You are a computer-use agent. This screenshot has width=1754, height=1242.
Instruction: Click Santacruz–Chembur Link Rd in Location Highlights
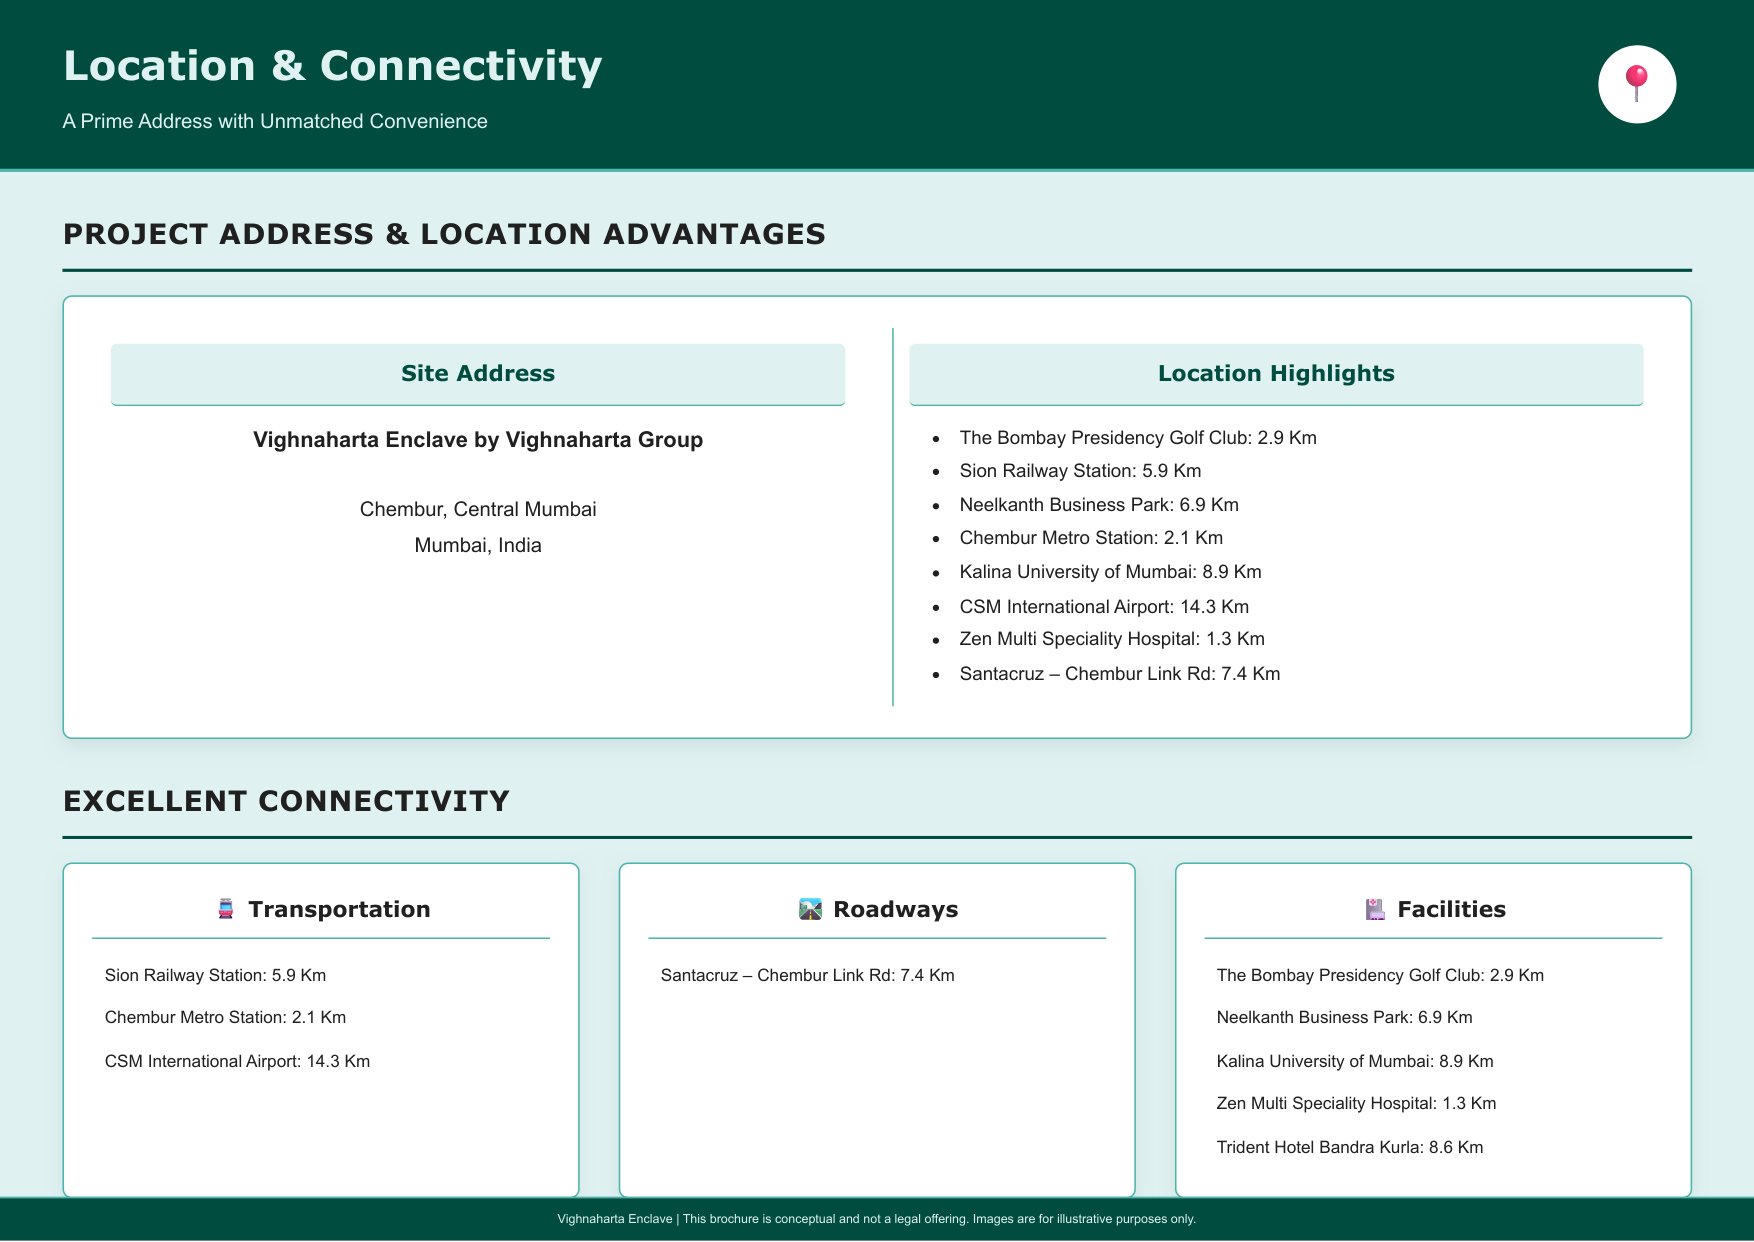click(x=1120, y=674)
